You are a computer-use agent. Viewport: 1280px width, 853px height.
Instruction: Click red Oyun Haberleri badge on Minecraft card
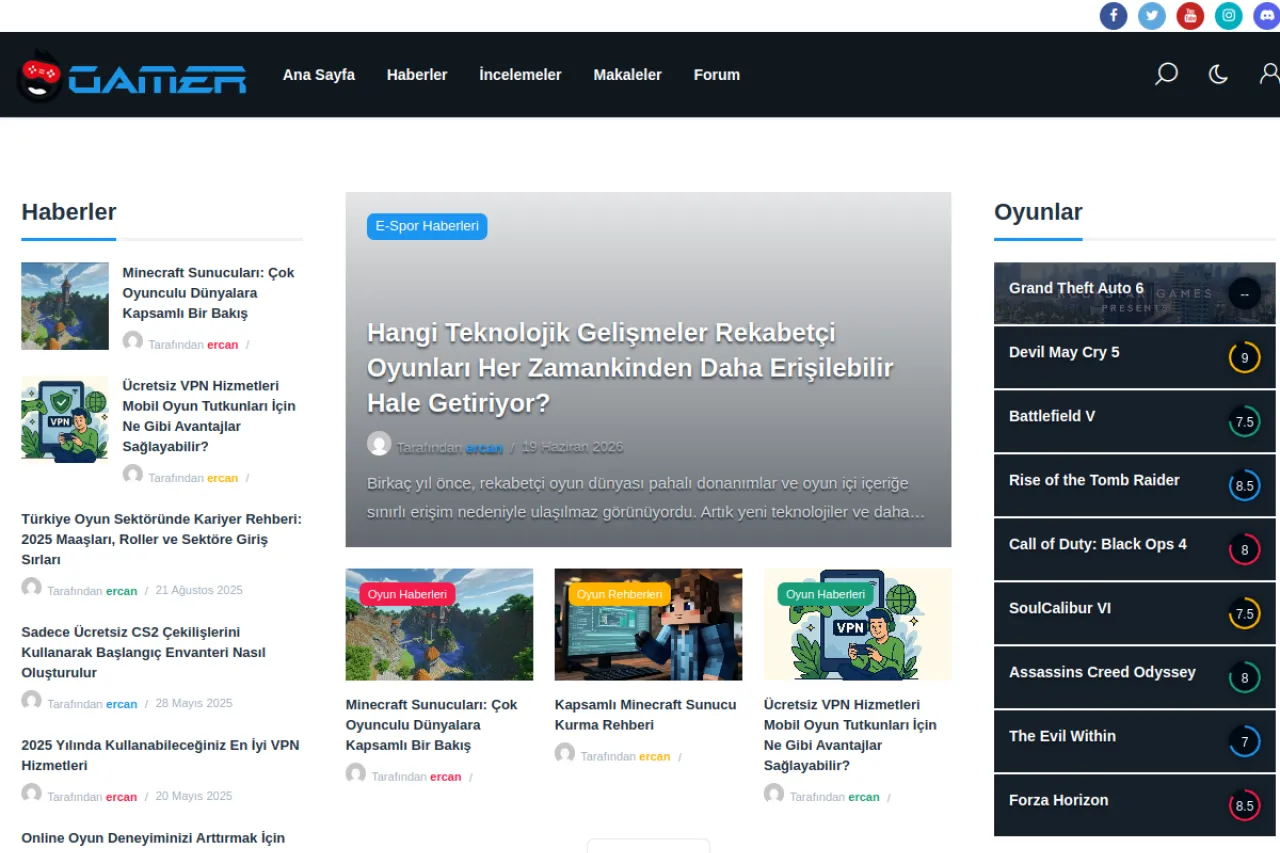click(407, 594)
